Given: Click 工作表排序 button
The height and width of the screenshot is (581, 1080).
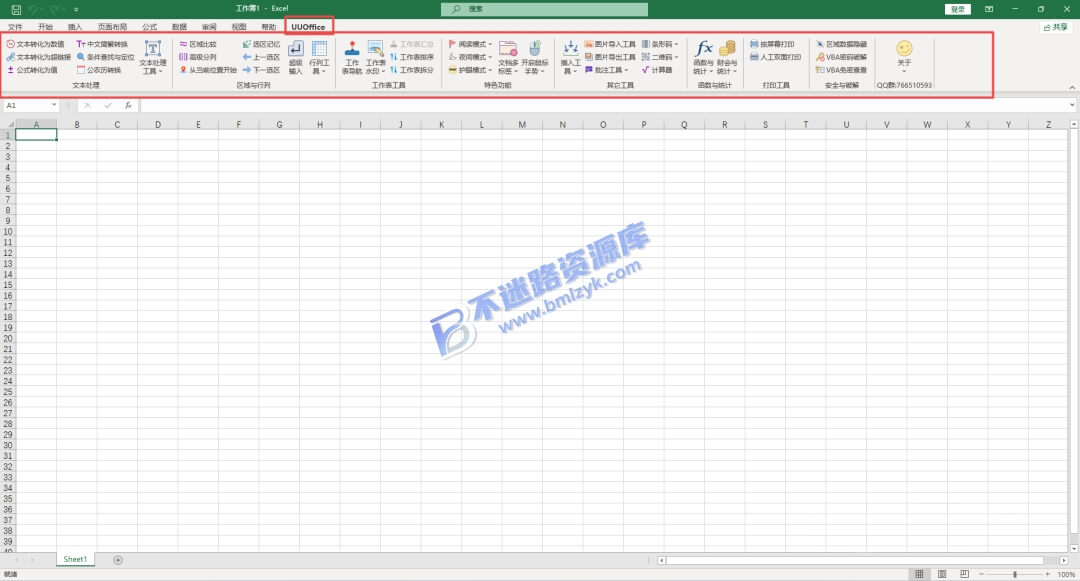Looking at the screenshot, I should (x=412, y=57).
